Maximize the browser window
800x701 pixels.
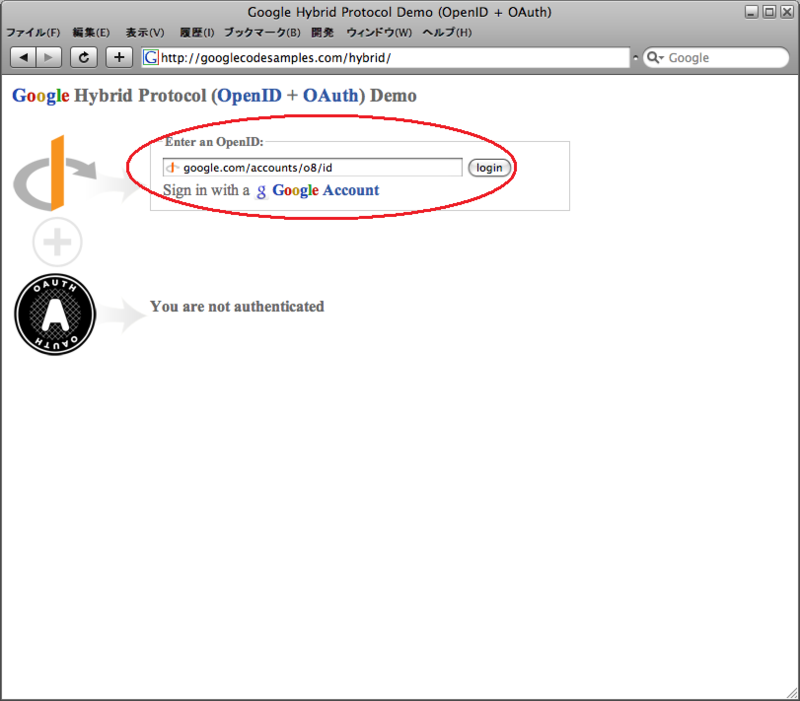coord(769,12)
